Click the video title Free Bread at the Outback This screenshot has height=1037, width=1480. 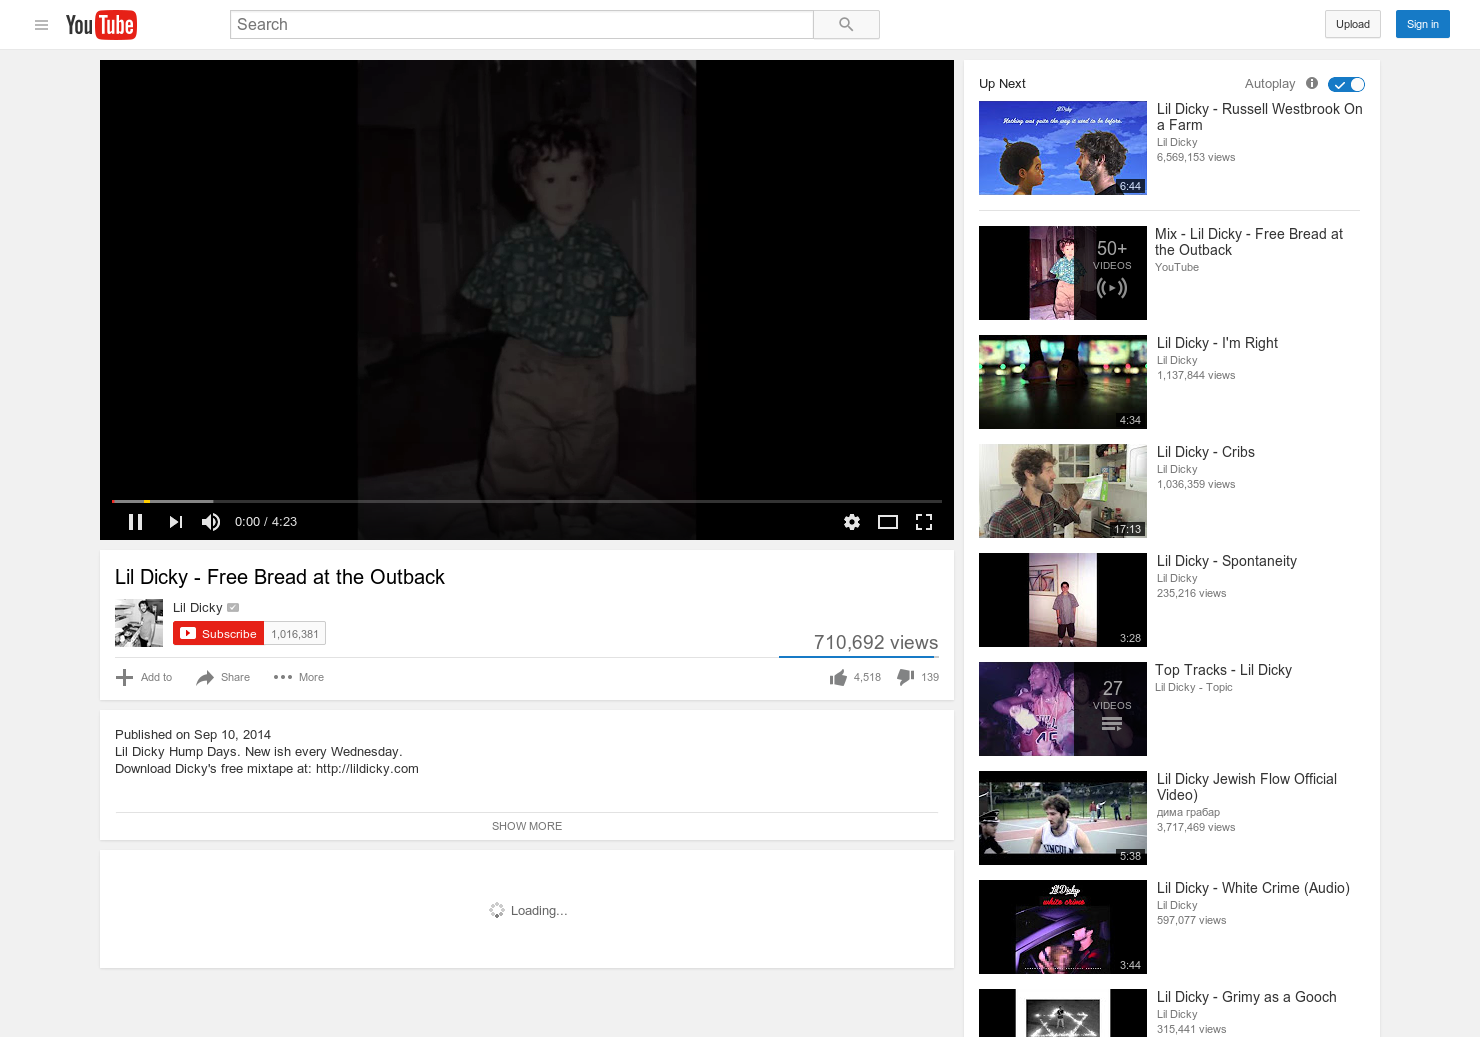click(280, 577)
